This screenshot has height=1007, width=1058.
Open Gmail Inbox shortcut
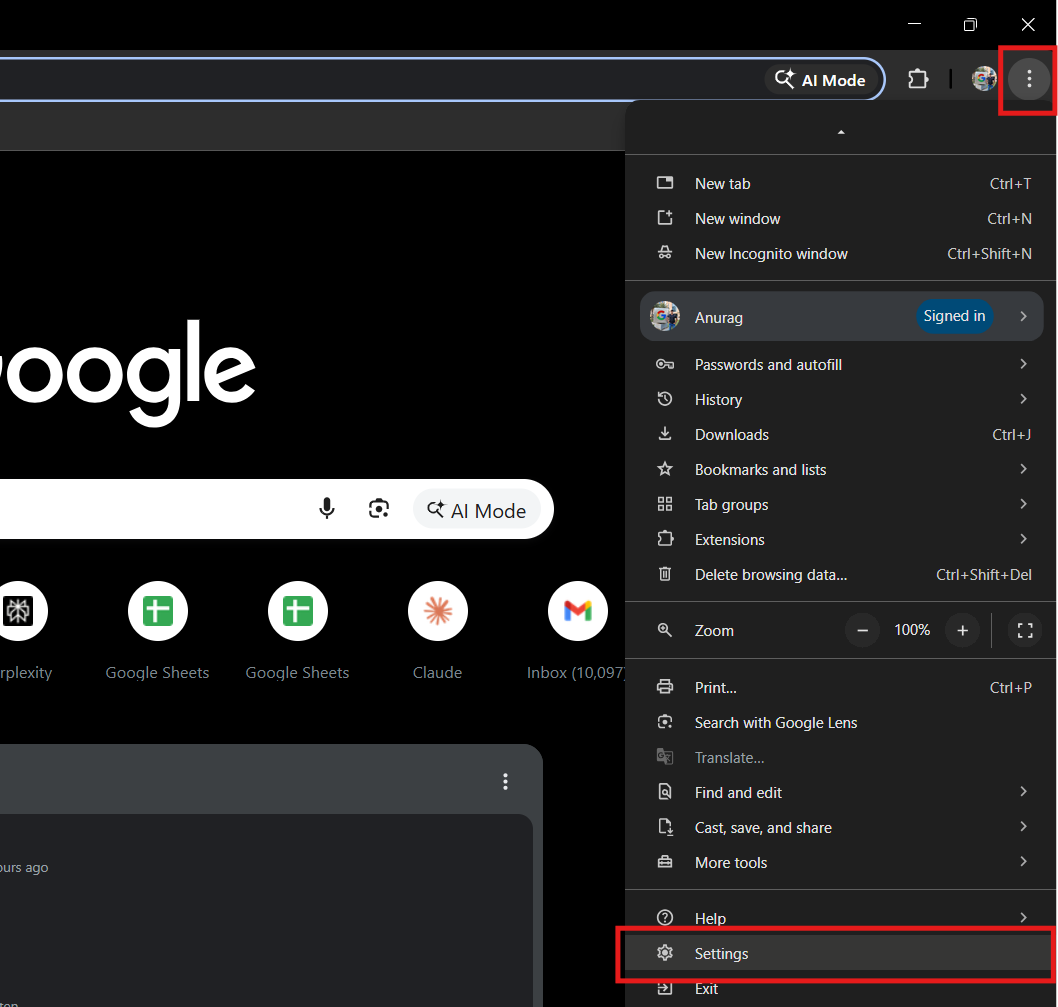tap(577, 611)
